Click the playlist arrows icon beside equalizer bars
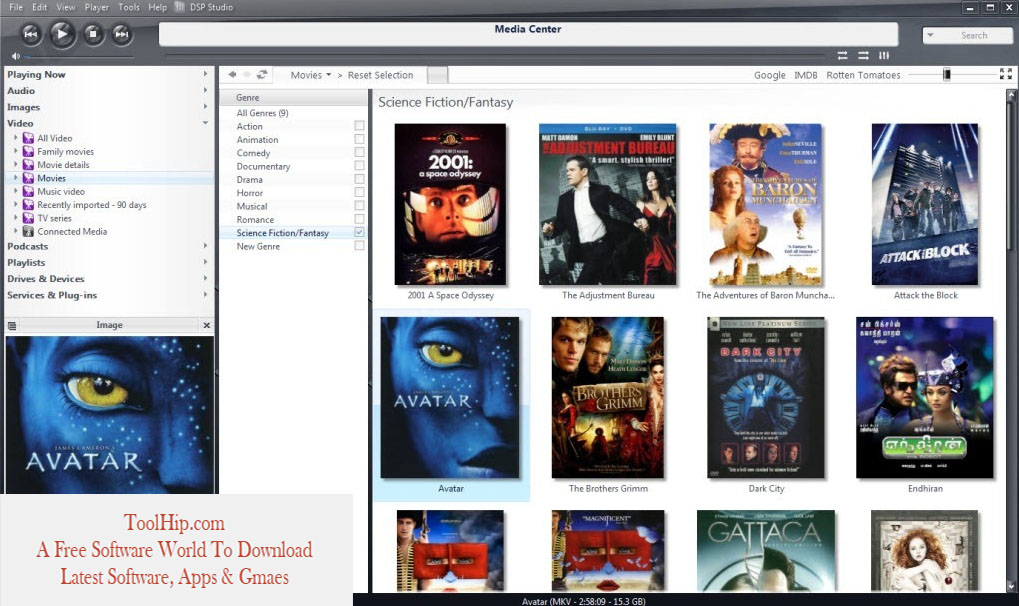 click(x=864, y=55)
